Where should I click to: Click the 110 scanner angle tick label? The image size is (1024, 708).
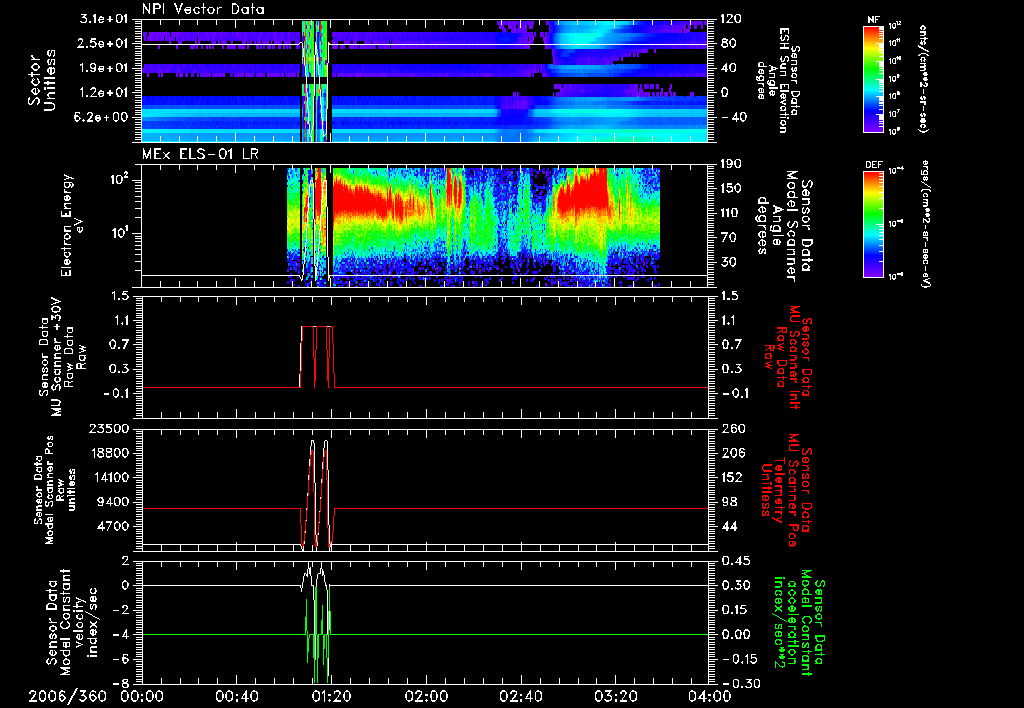731,213
